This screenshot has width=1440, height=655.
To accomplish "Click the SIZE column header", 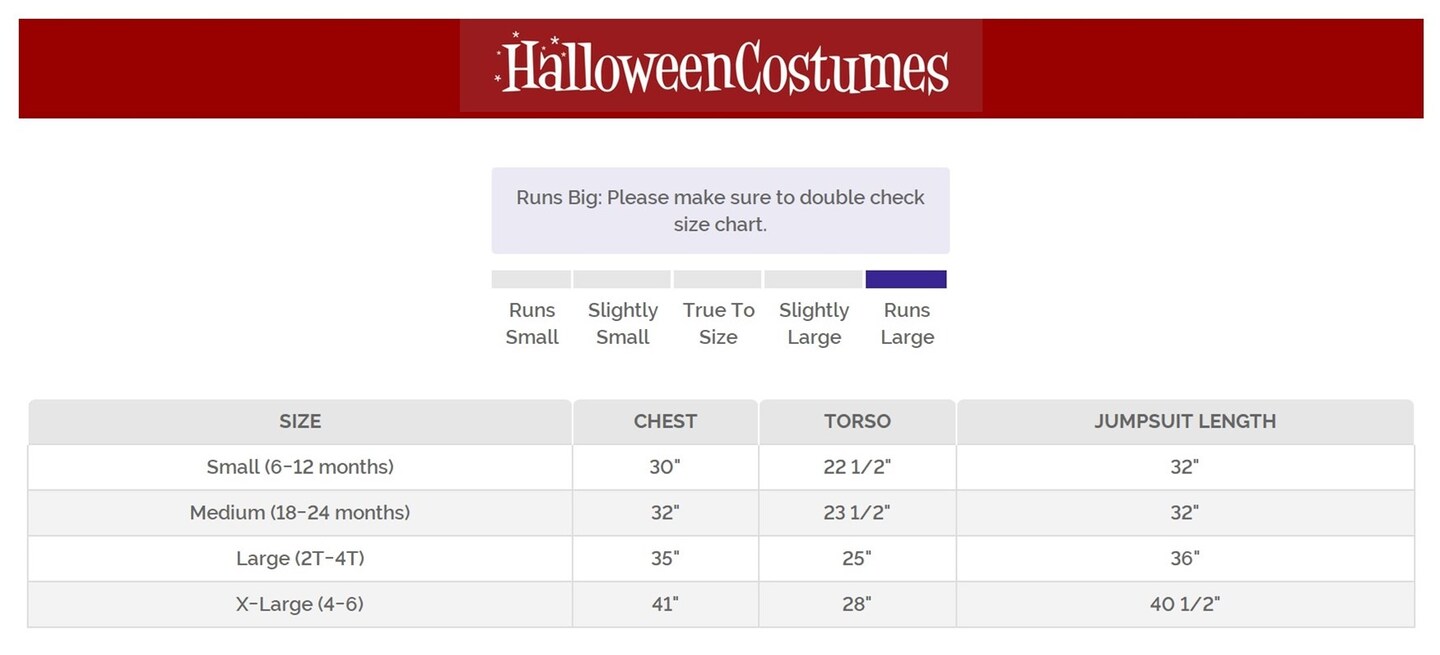I will [x=300, y=421].
